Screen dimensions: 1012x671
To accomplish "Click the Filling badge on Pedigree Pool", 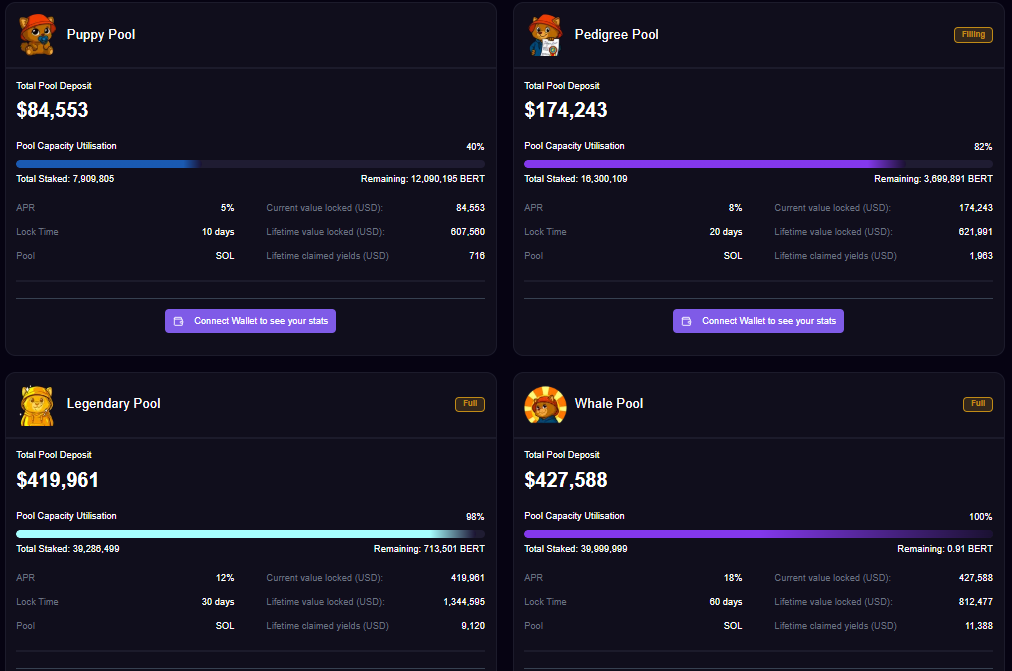I will pos(973,35).
